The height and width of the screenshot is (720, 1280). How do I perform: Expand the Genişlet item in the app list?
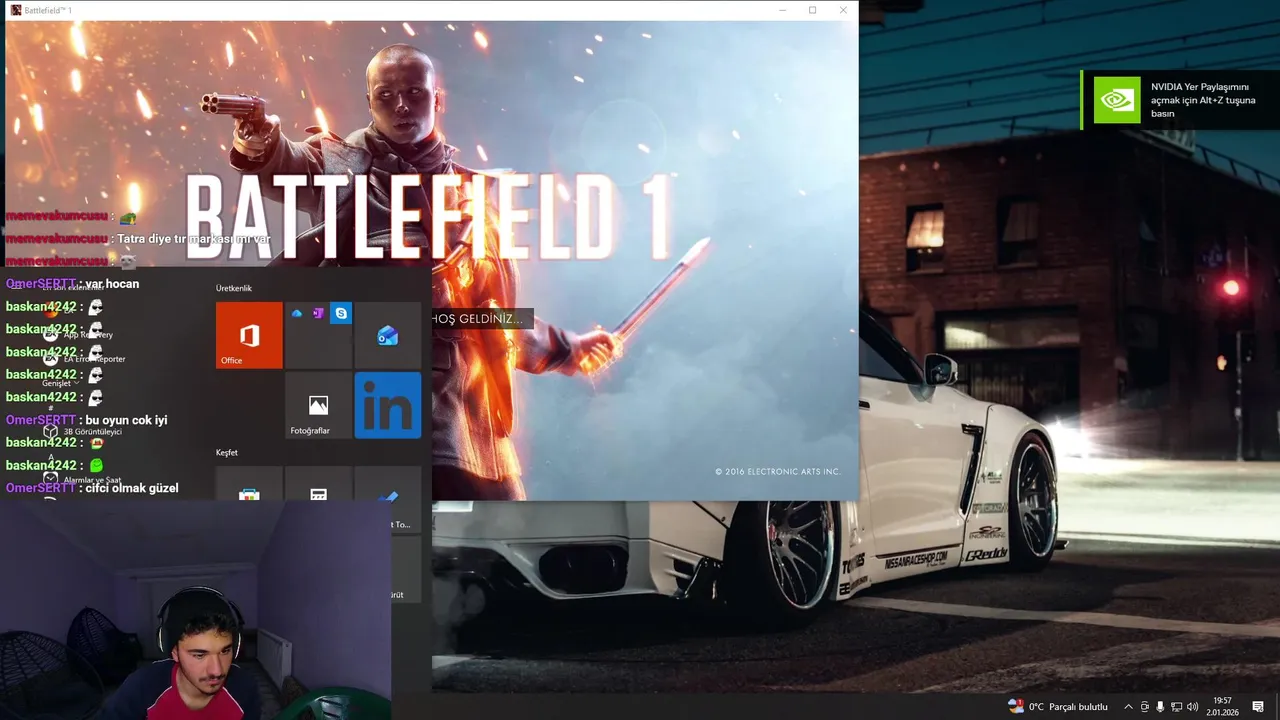tap(60, 383)
